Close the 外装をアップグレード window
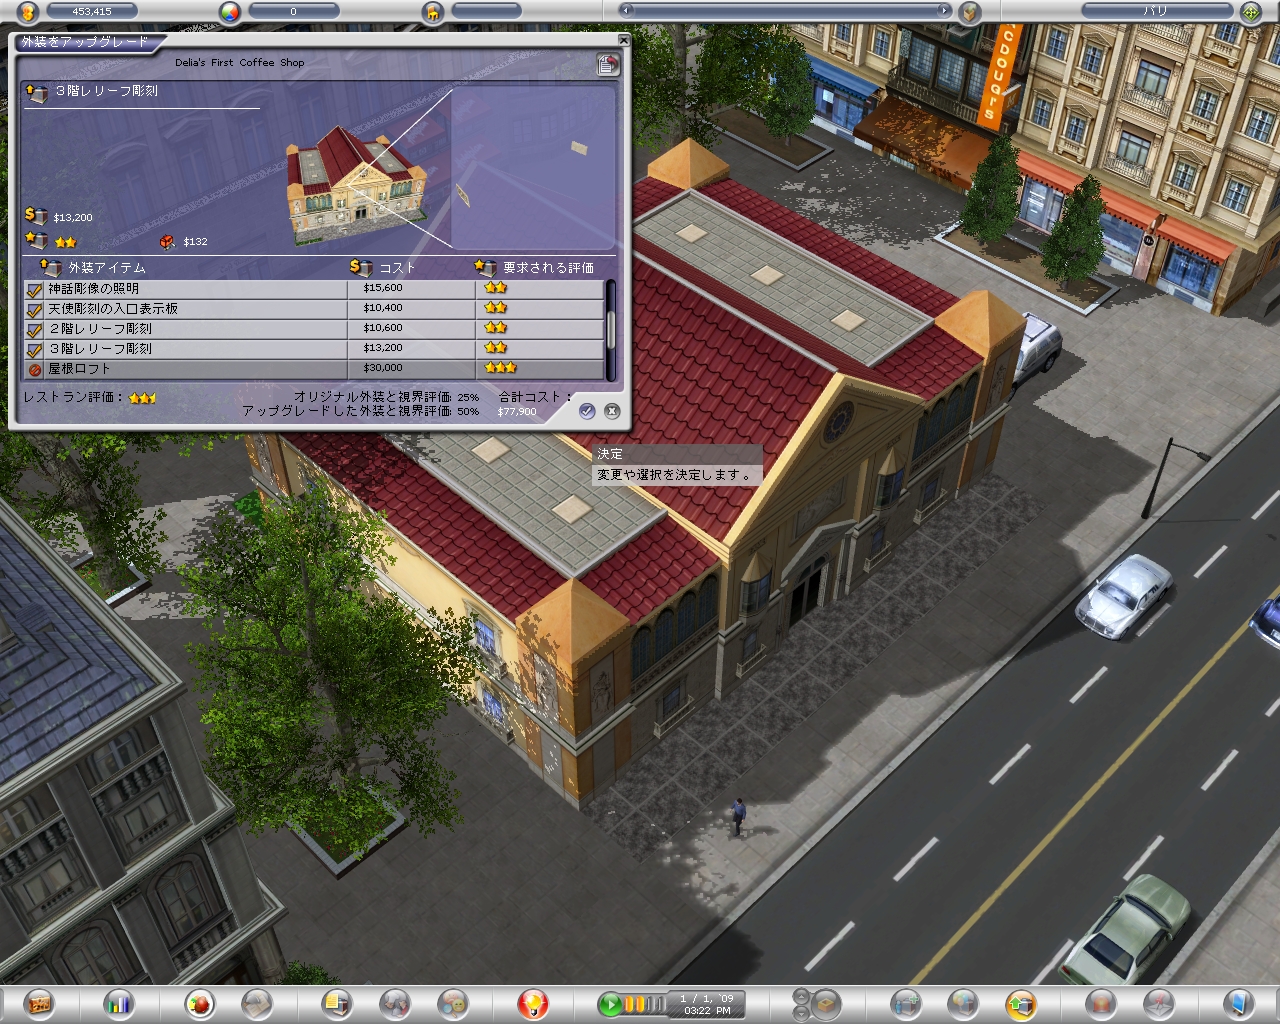 point(623,41)
